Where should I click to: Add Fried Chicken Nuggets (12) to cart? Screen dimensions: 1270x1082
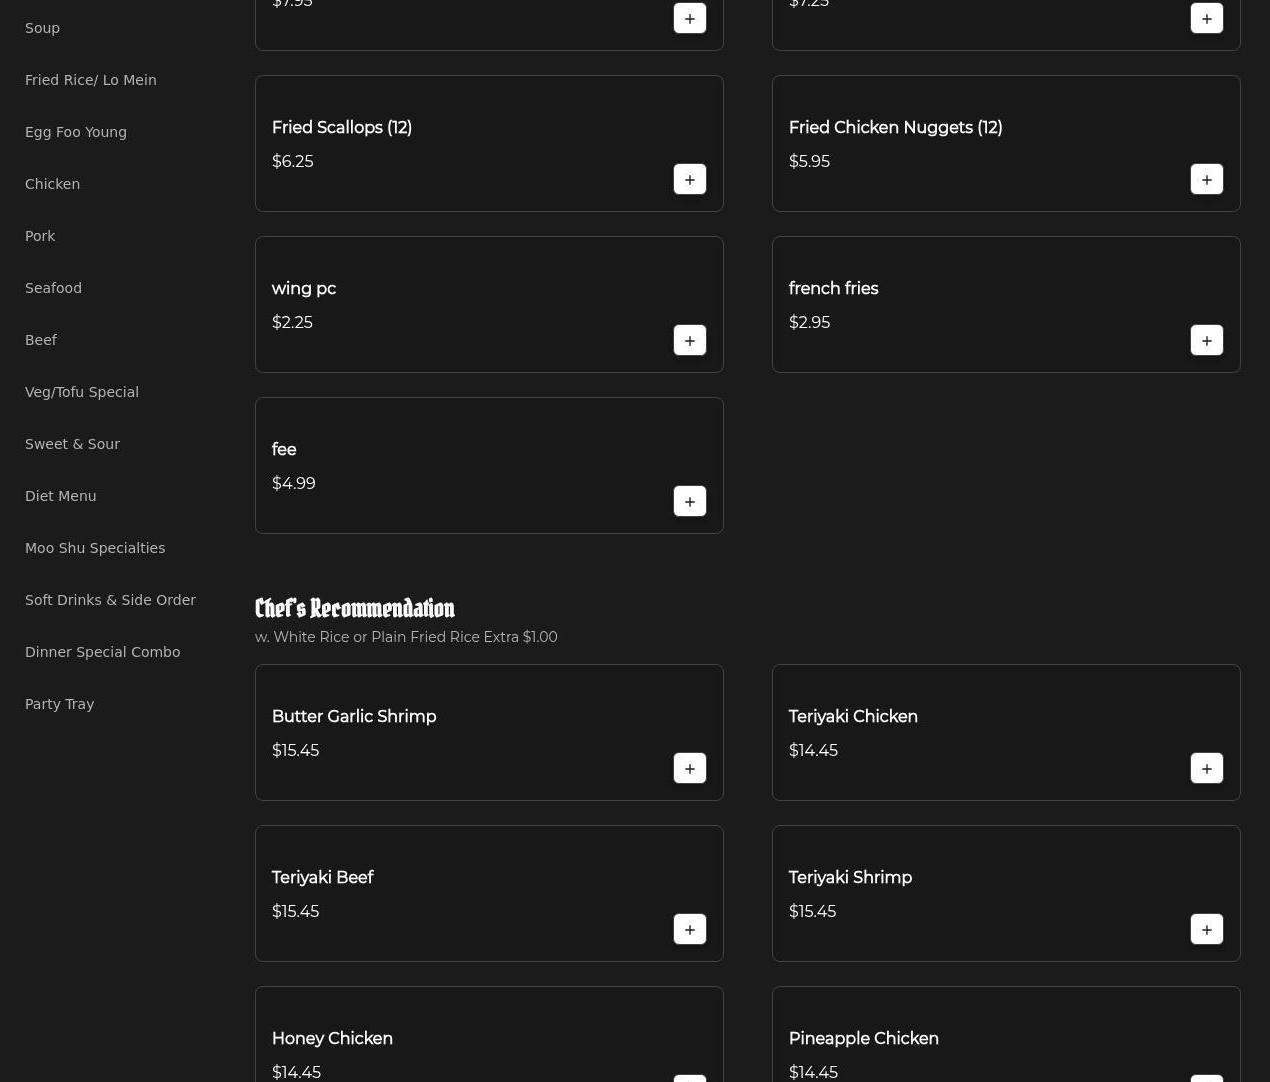(1207, 179)
